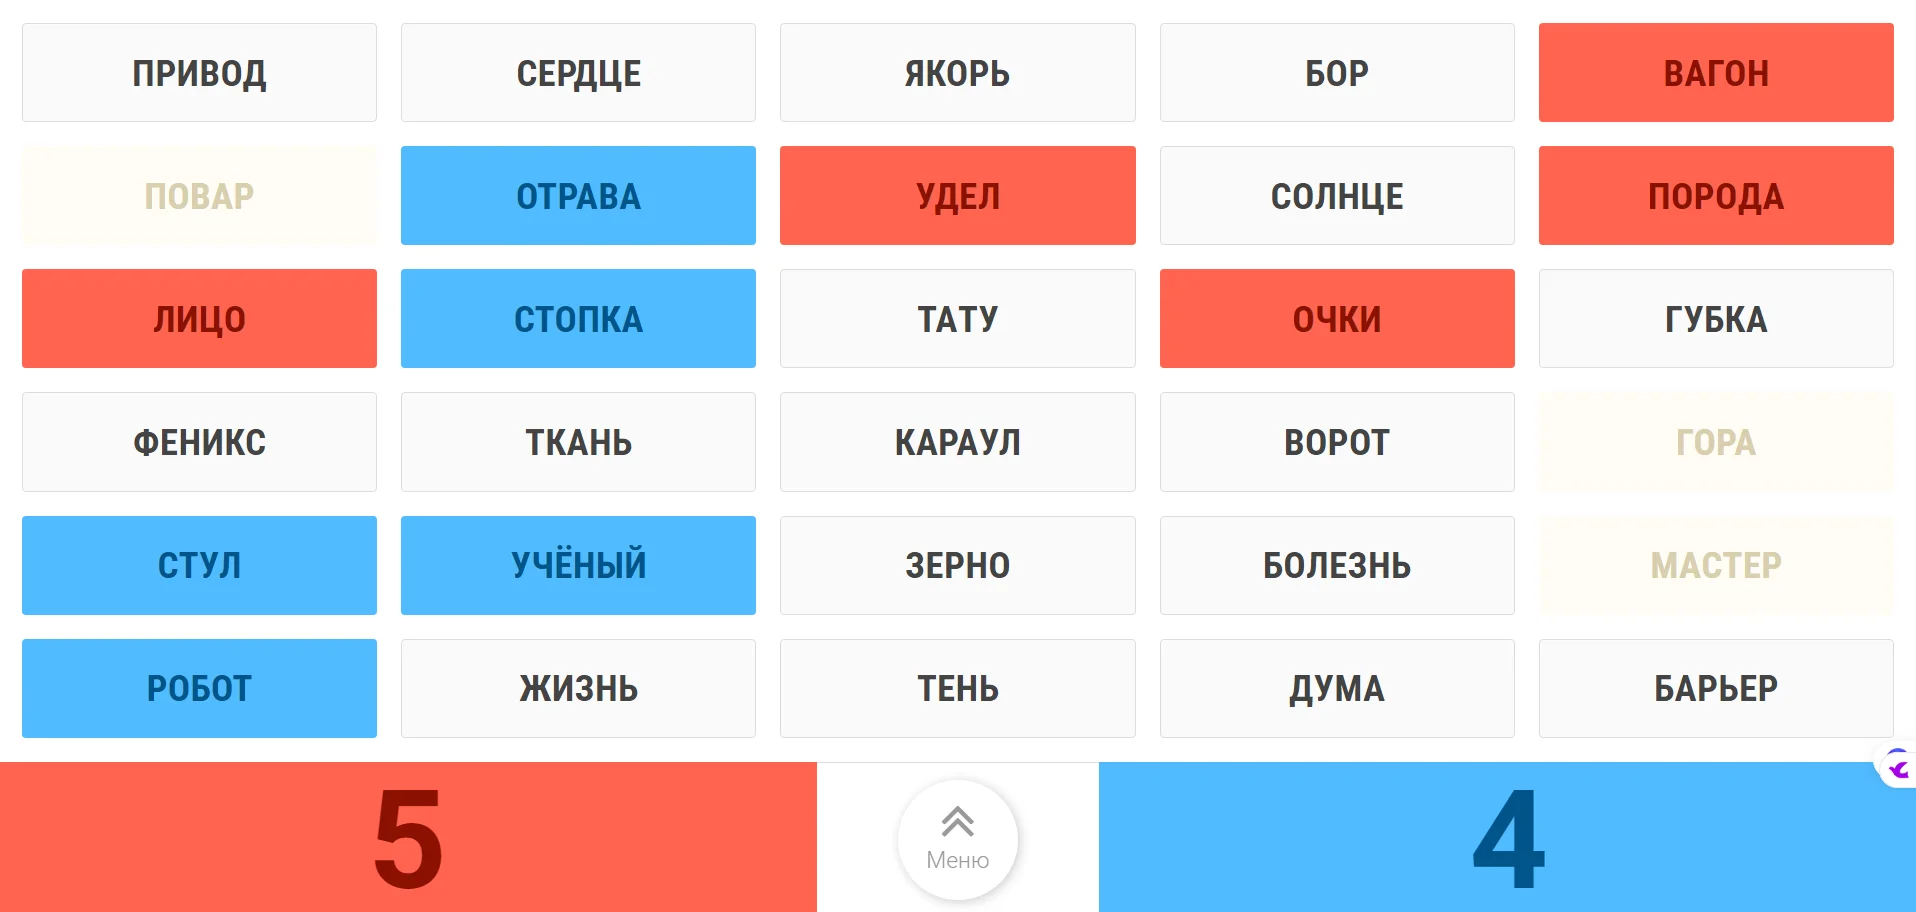This screenshot has height=912, width=1916.
Task: Select the word card ПРИВОД
Action: tap(199, 73)
